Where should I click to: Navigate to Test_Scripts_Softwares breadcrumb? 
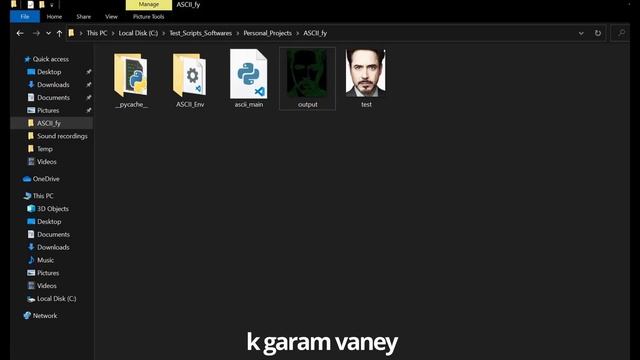tap(200, 33)
